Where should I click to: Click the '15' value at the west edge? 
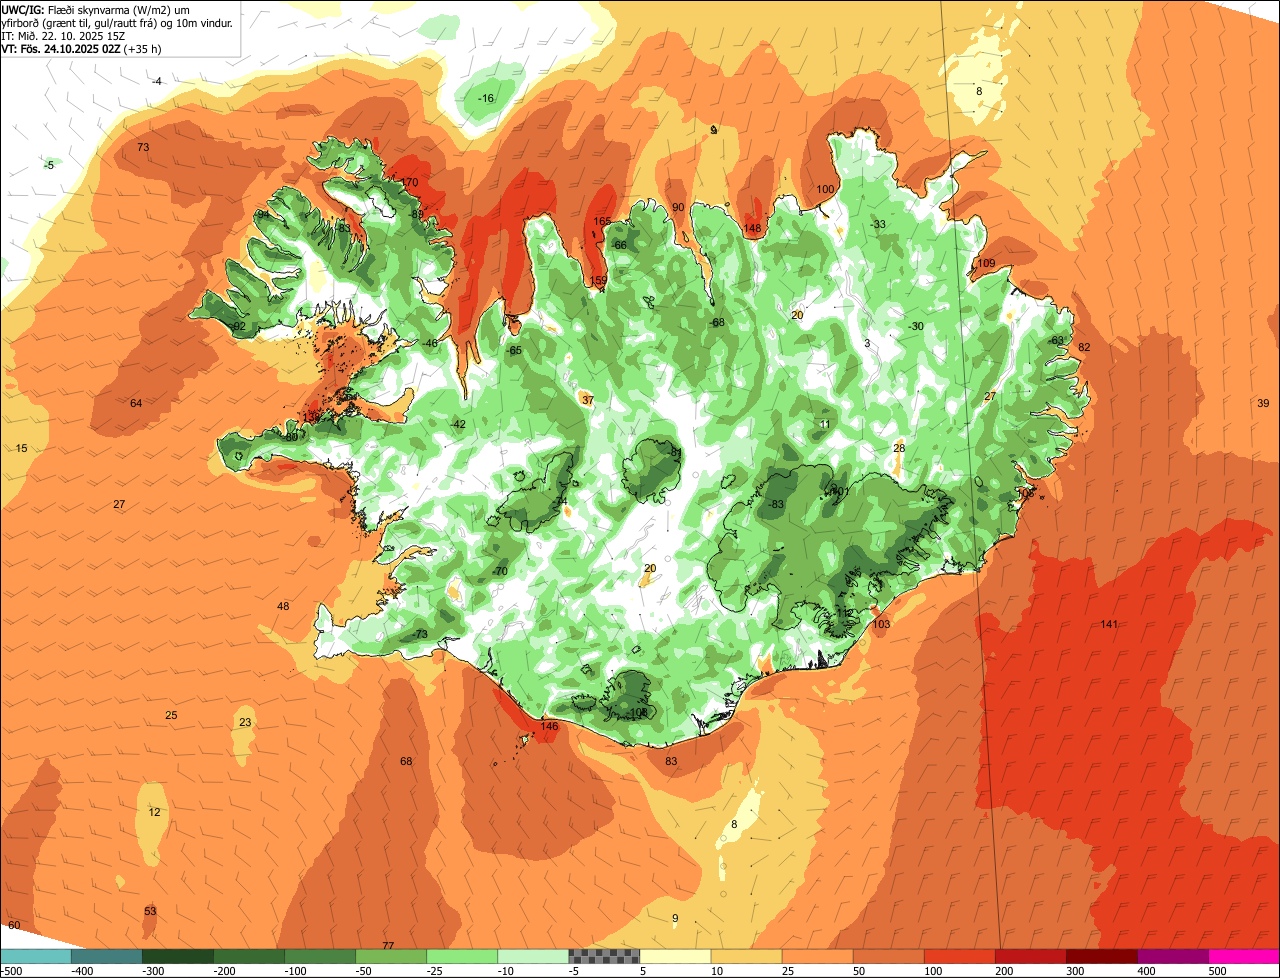[21, 448]
